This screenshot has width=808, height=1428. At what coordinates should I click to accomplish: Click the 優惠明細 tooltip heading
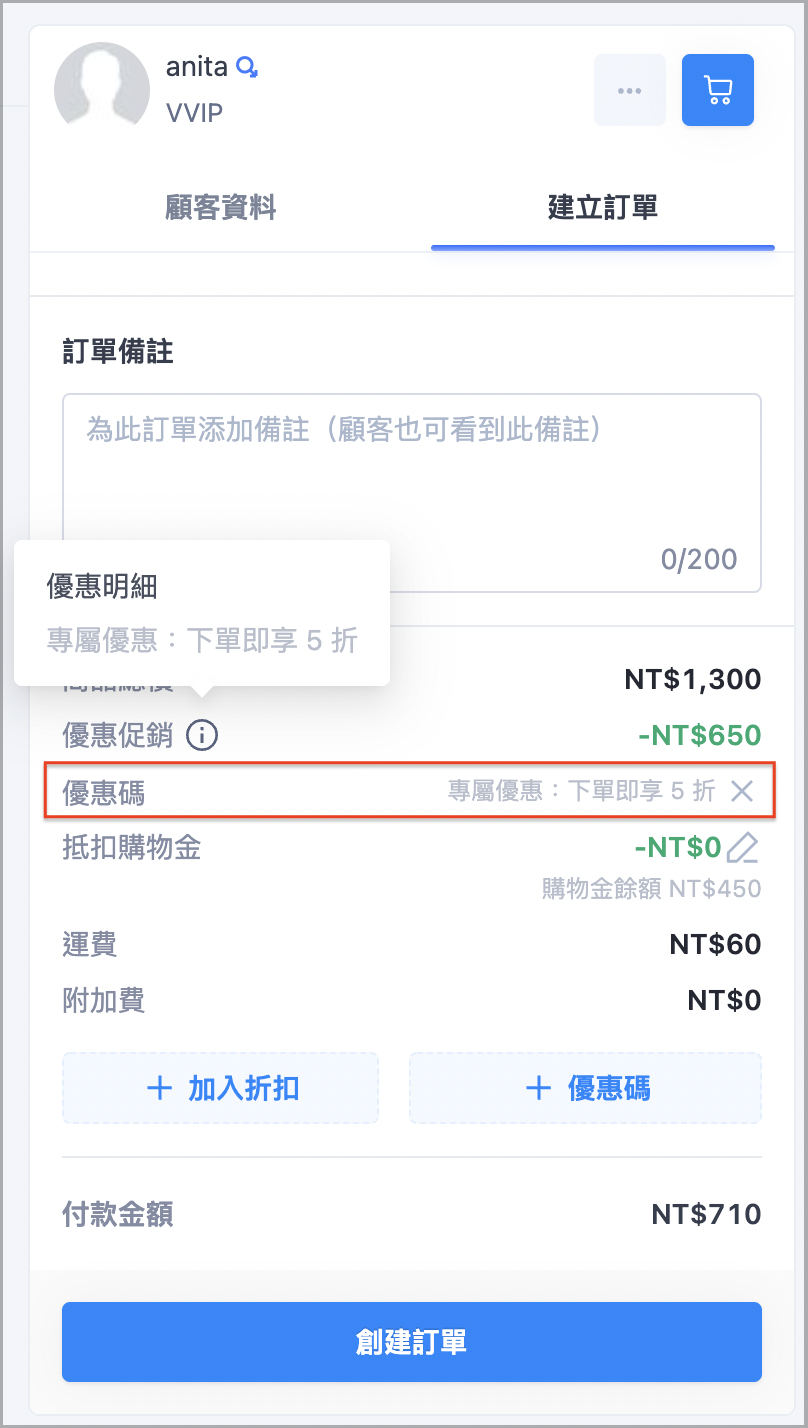tap(102, 587)
